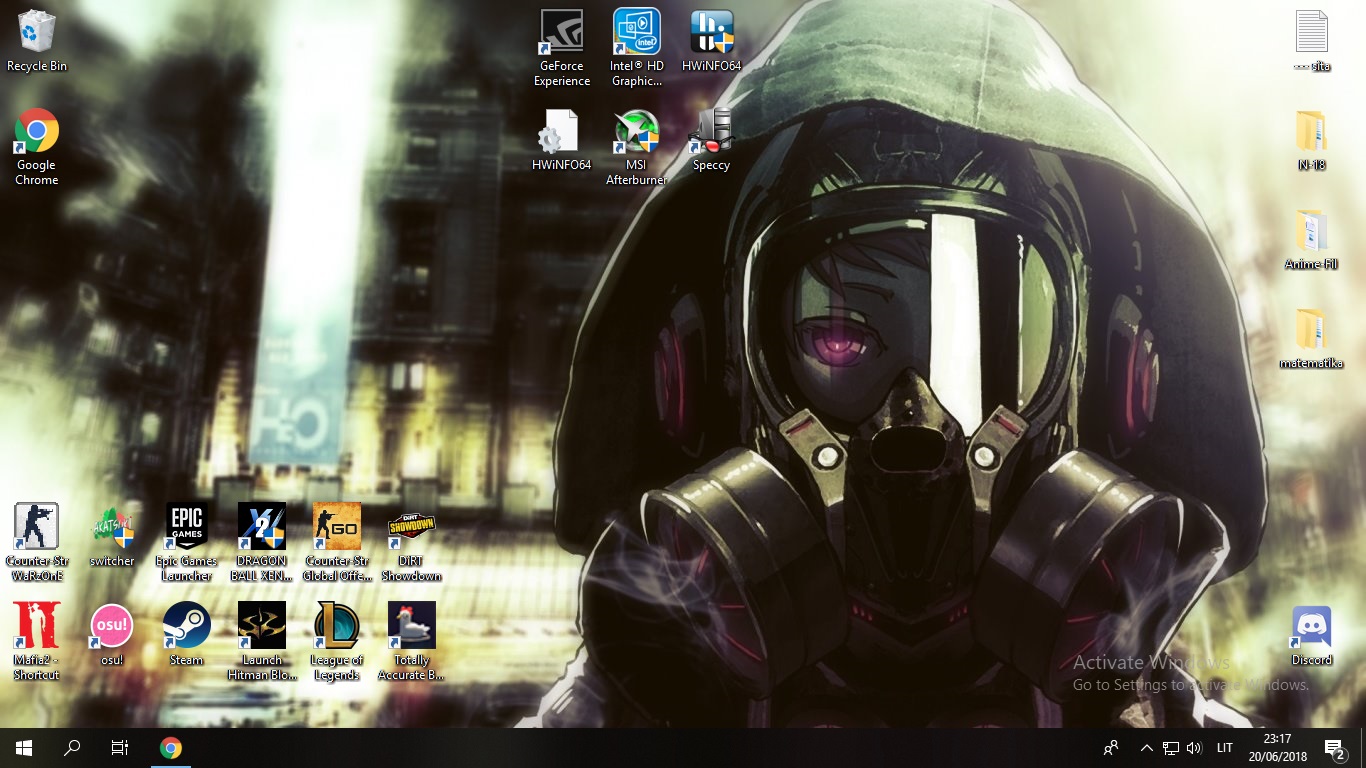Select the DiRT Showdown shortcut
The image size is (1366, 768).
(412, 541)
